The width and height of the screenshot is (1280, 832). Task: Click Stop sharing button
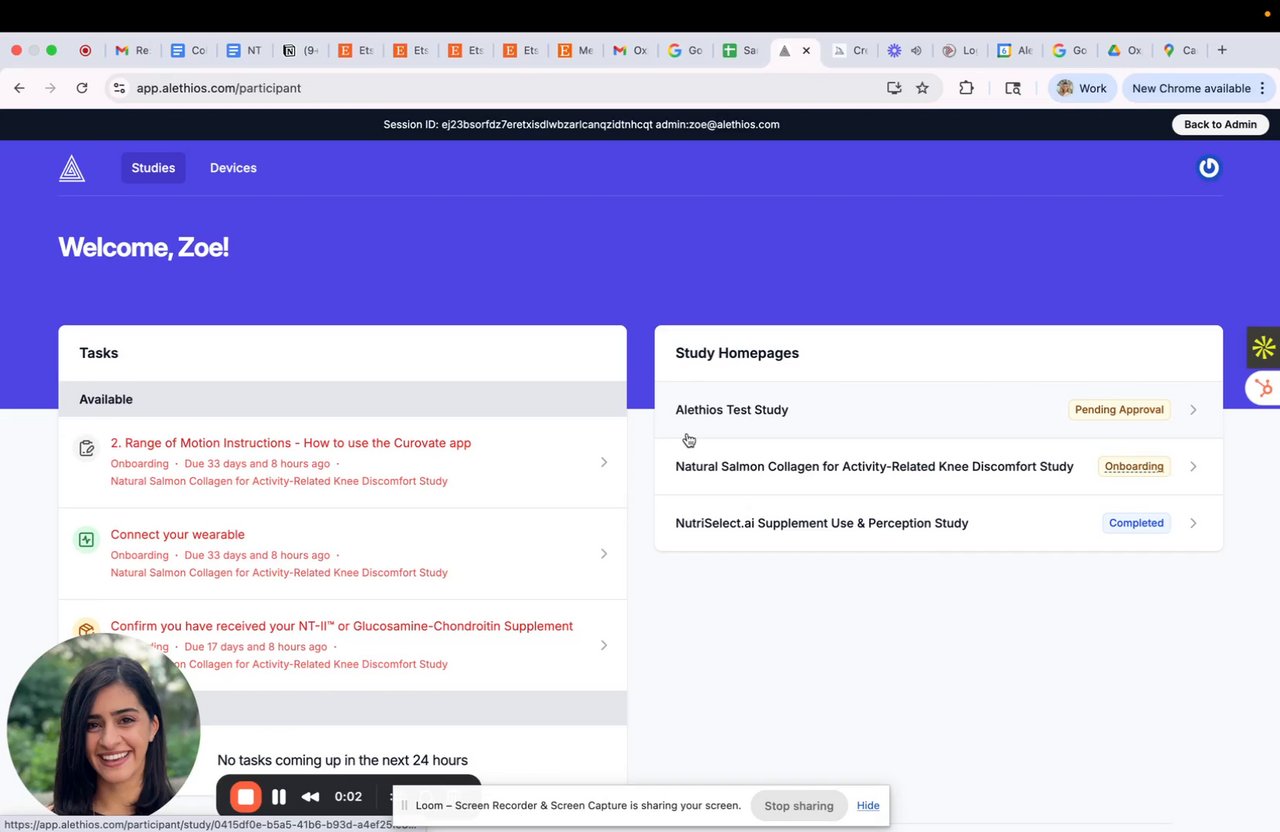tap(799, 806)
